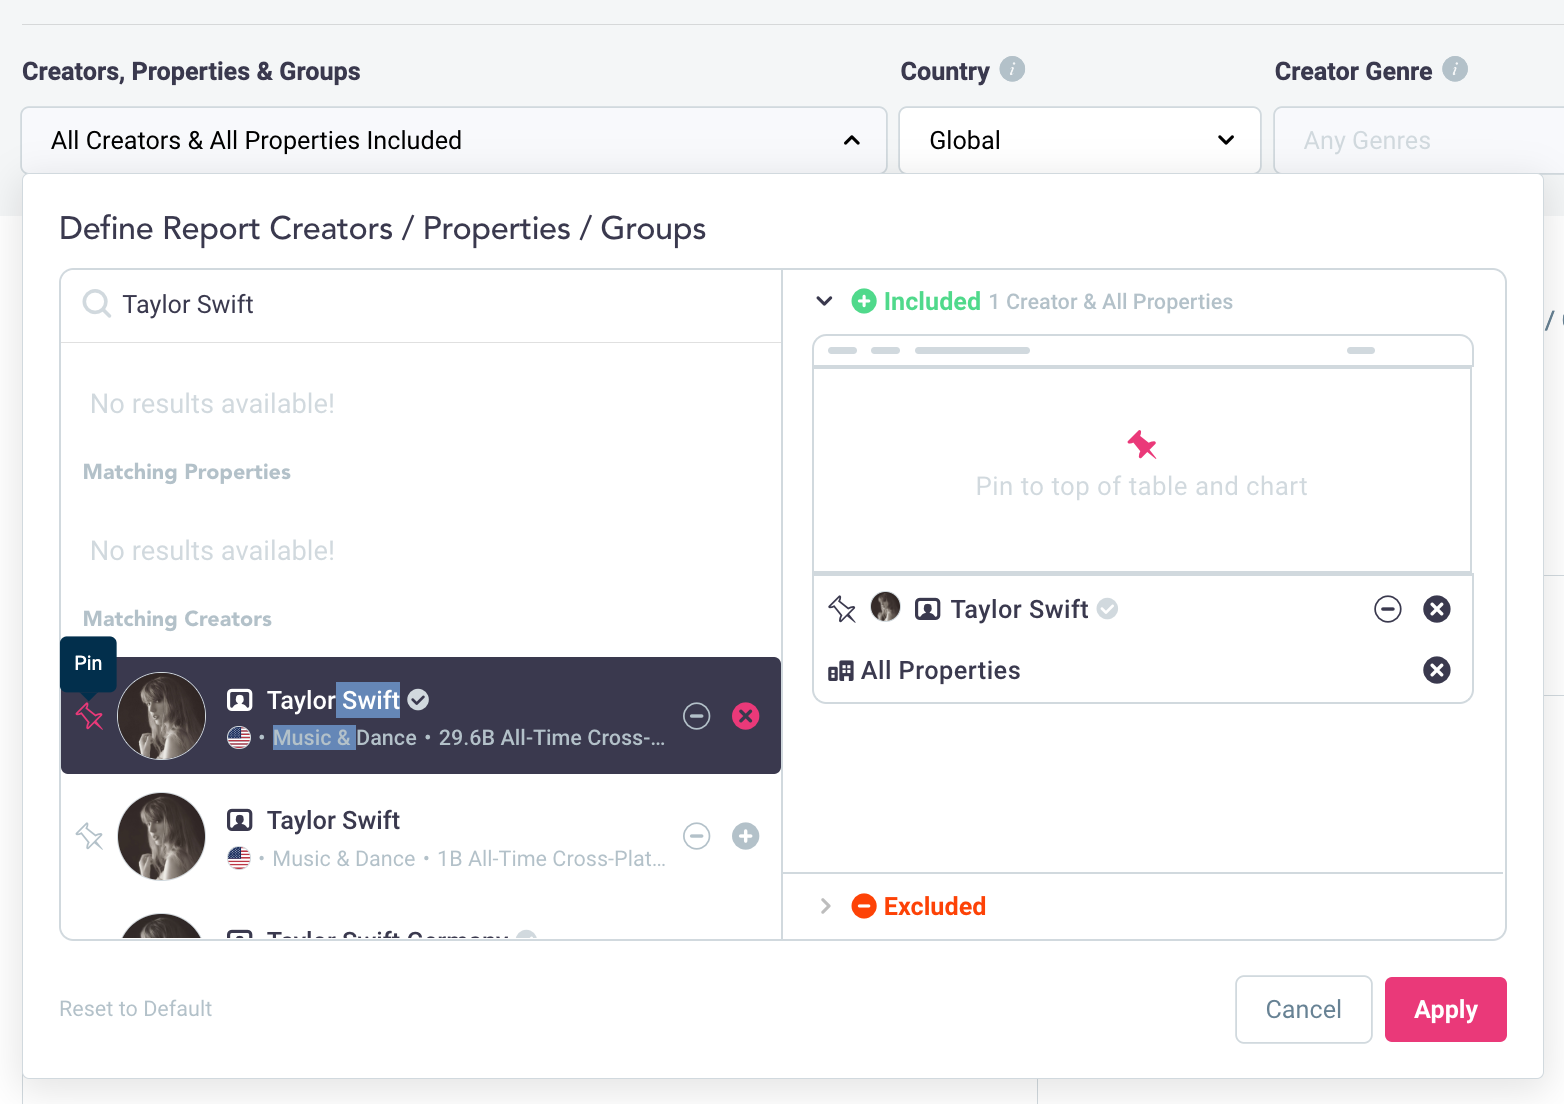Click the Taylor Swift search field
The height and width of the screenshot is (1104, 1564).
pos(440,304)
